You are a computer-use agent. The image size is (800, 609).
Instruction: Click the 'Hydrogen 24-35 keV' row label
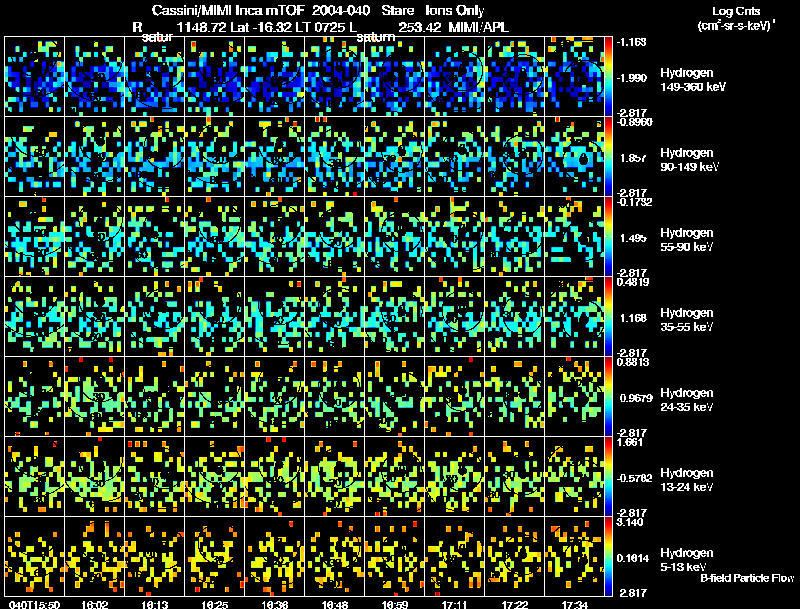(687, 400)
